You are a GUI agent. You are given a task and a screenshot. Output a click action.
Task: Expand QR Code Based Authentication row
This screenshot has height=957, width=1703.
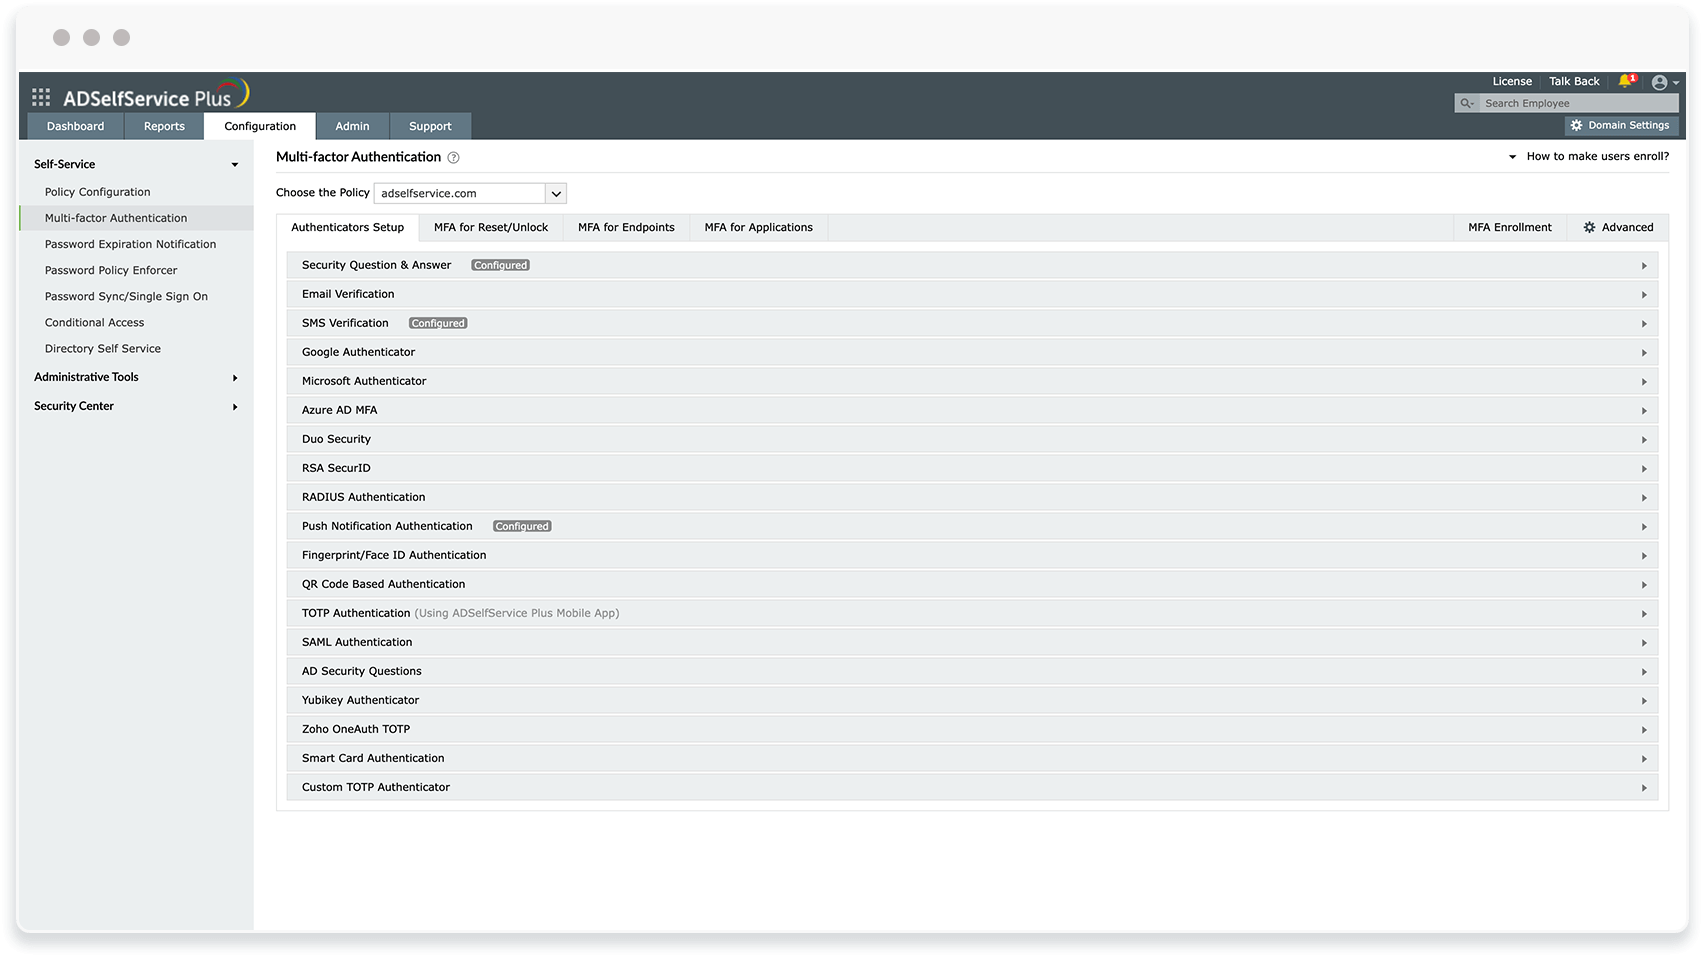pyautogui.click(x=972, y=584)
